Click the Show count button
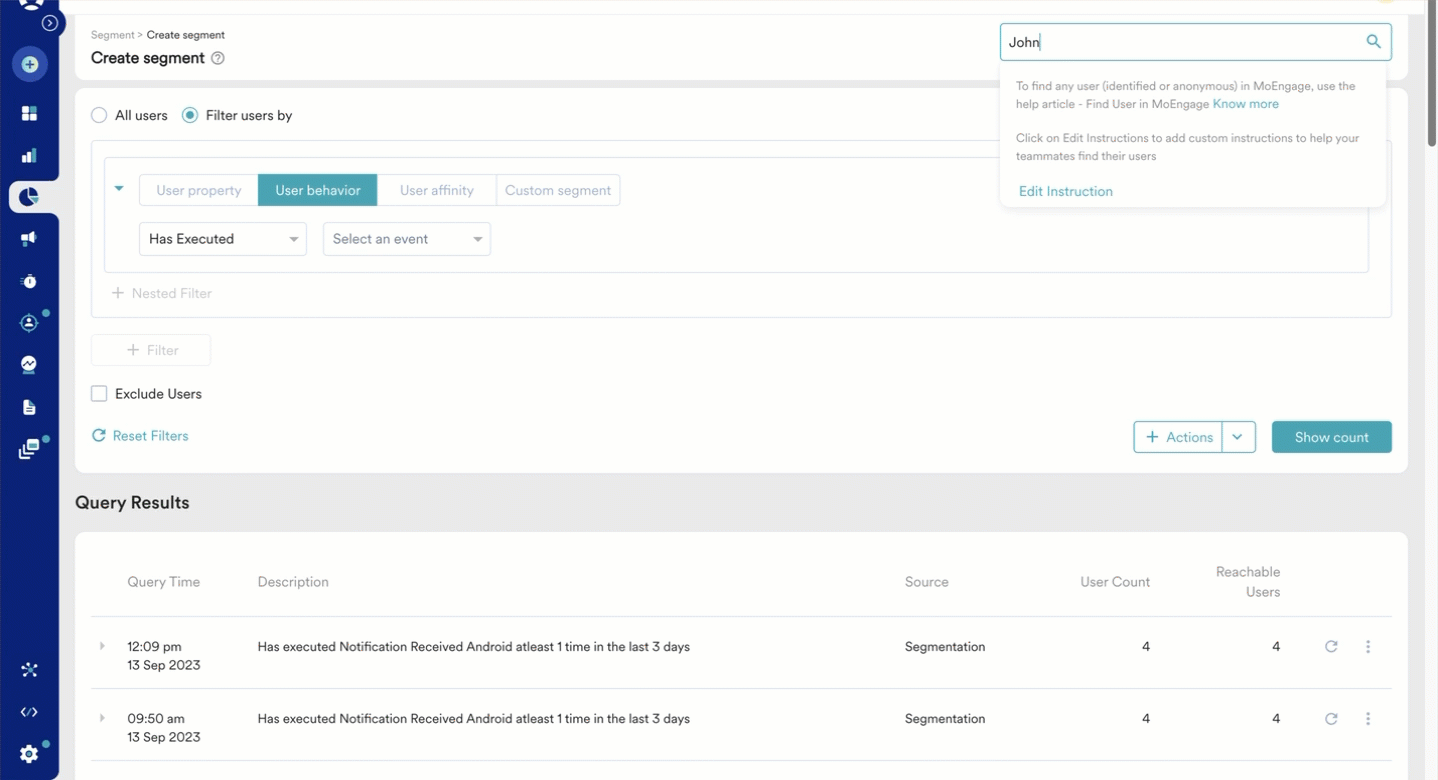The image size is (1438, 780). (1331, 437)
